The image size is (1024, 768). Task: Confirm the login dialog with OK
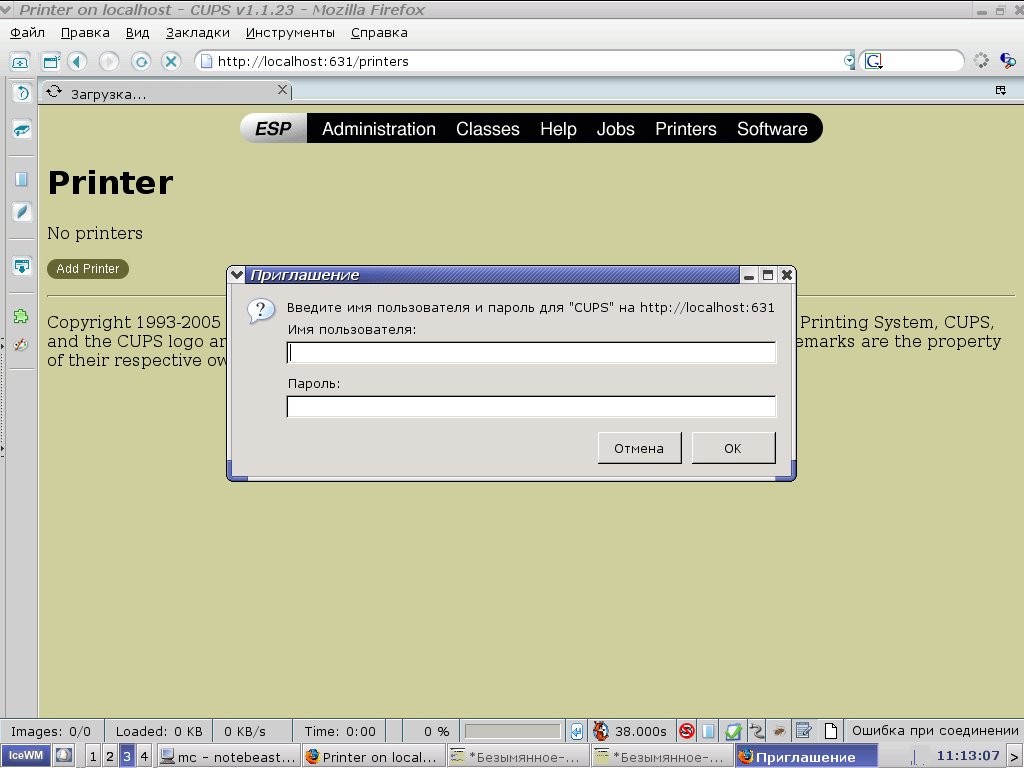tap(733, 448)
